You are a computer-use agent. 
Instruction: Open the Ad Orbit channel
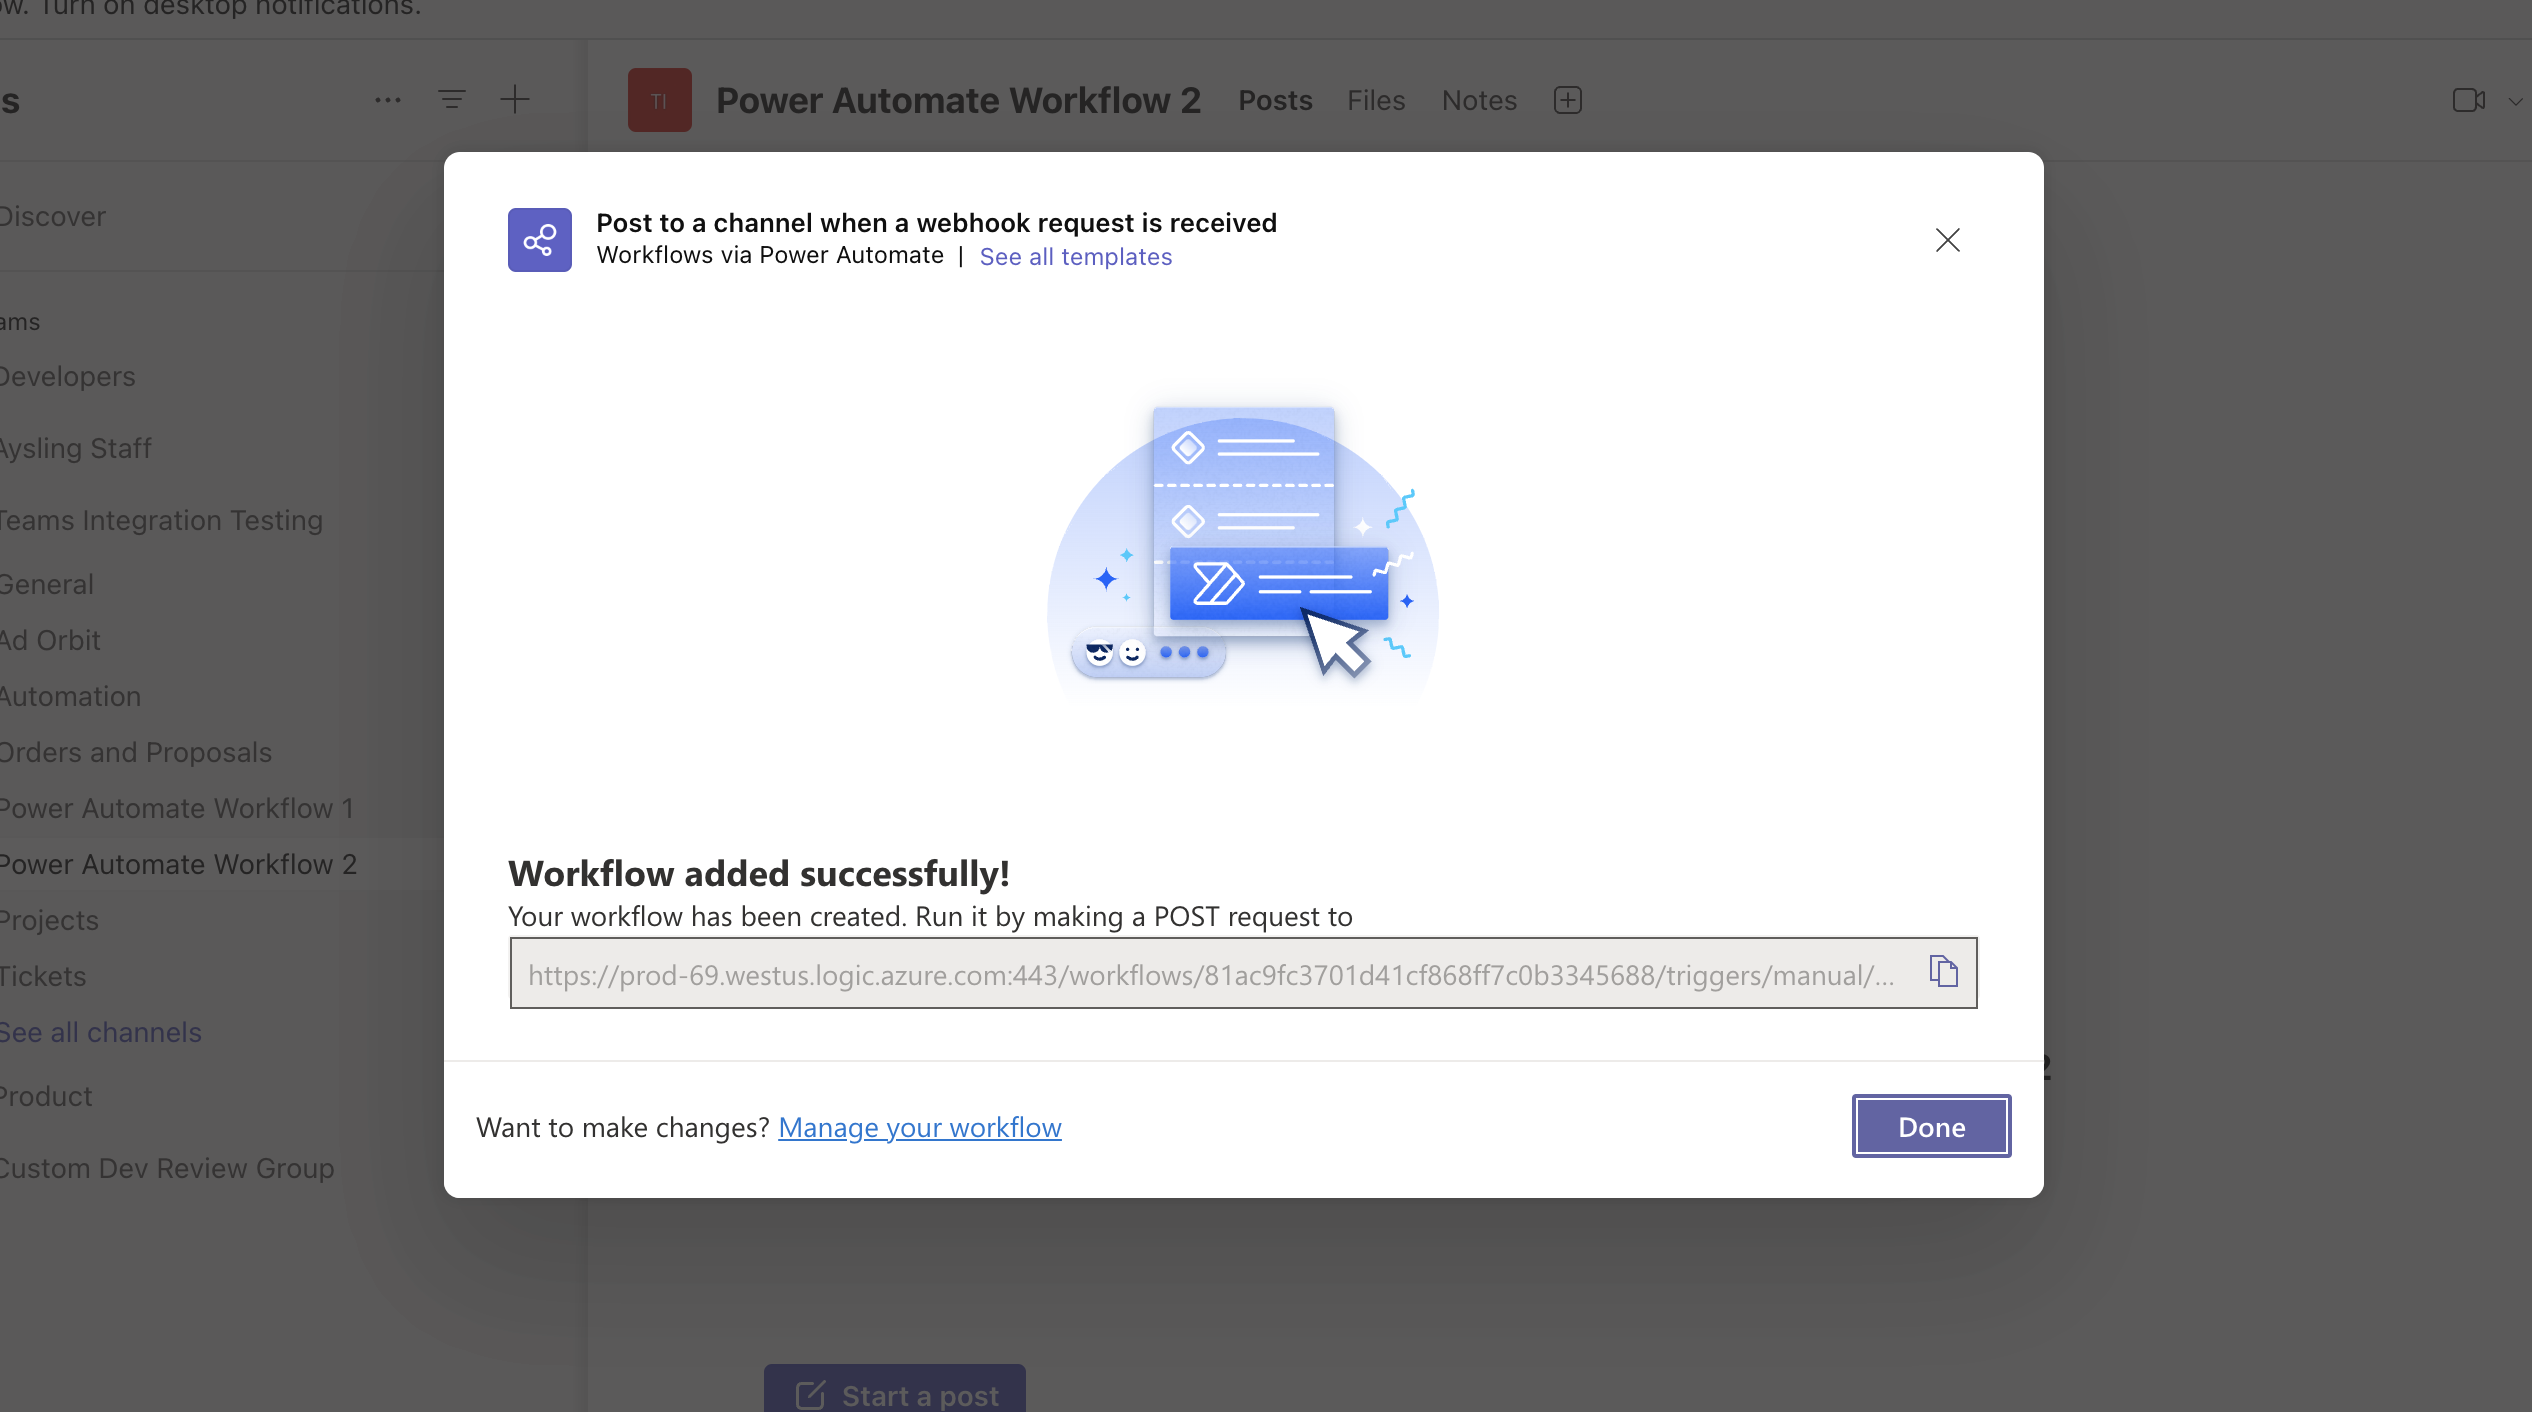(x=50, y=640)
